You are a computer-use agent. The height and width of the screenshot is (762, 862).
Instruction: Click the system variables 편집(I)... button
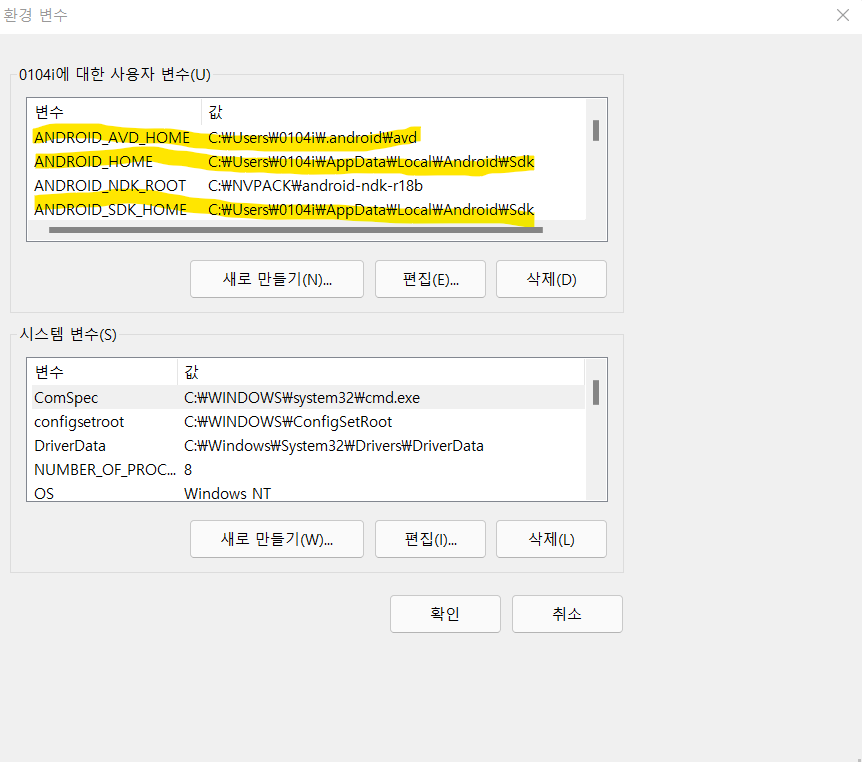click(430, 539)
